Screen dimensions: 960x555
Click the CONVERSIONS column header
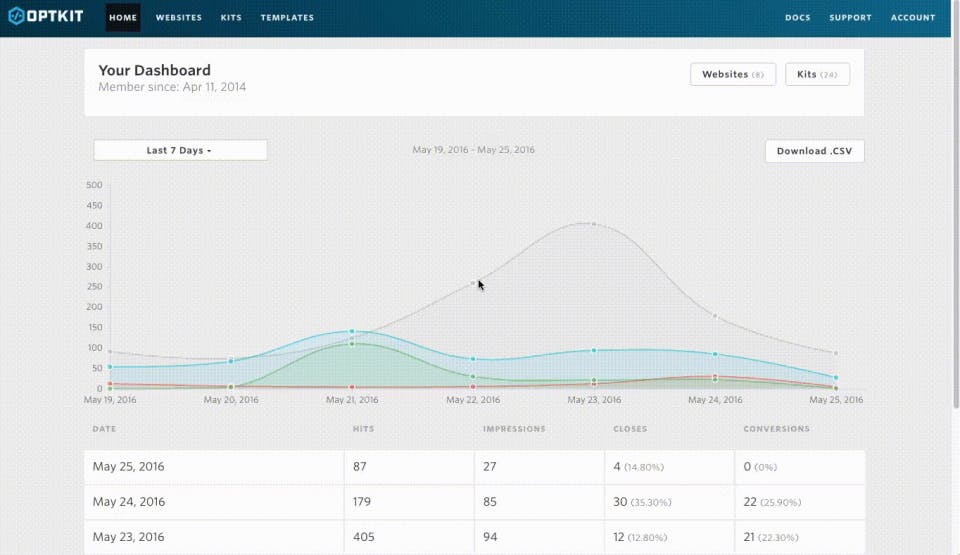[x=776, y=429]
